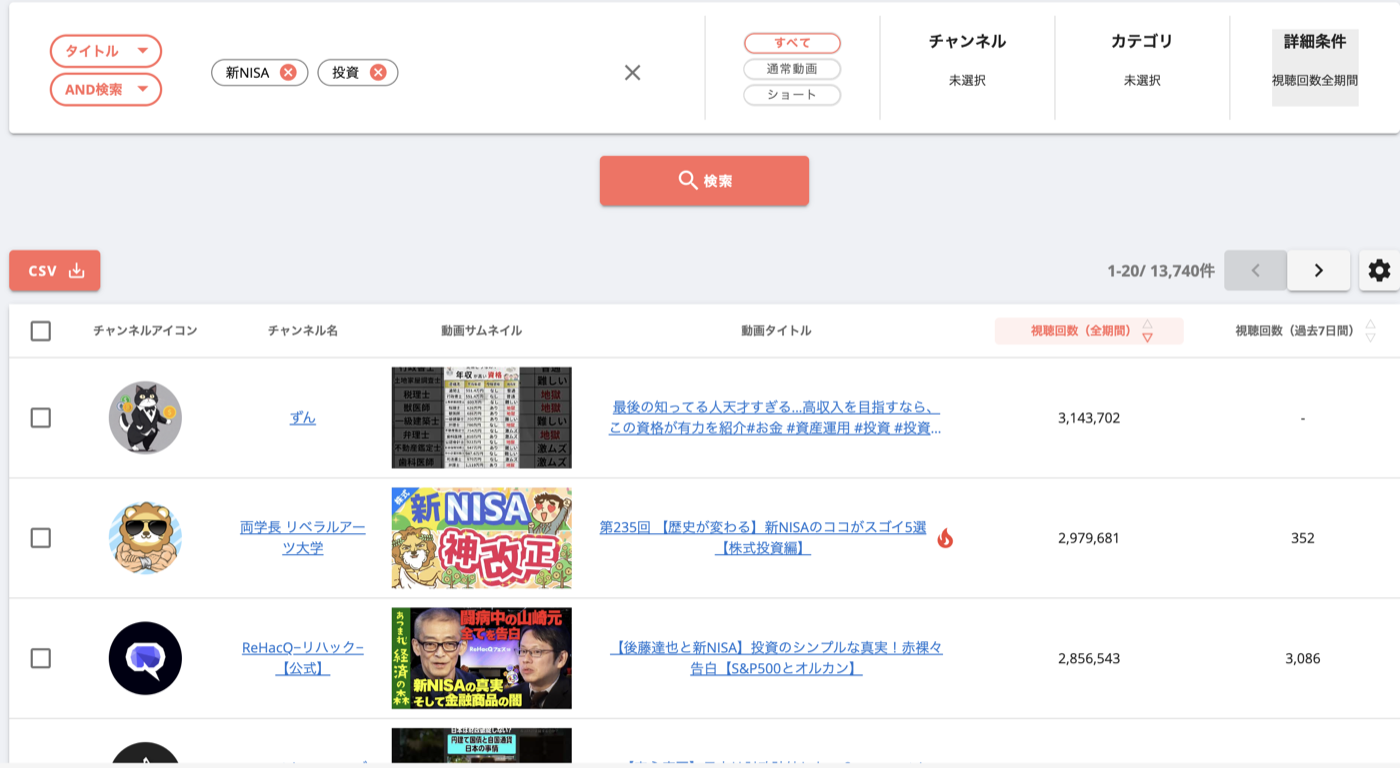Open ずん channel cat avatar
Image resolution: width=1400 pixels, height=768 pixels.
pos(145,418)
